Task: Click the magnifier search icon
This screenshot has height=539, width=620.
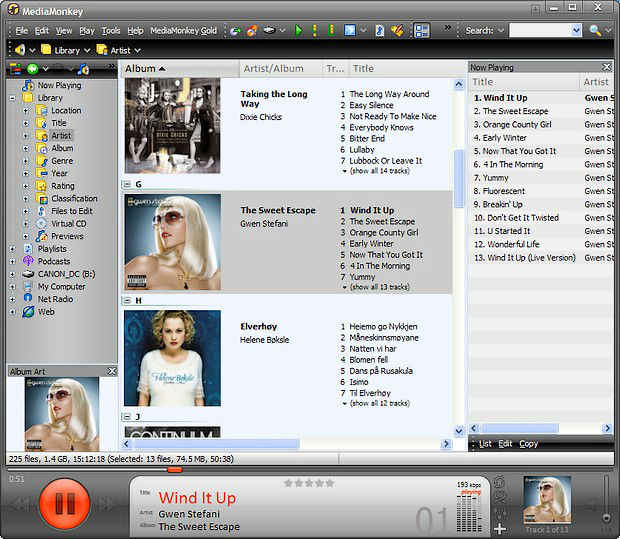Action: [595, 30]
